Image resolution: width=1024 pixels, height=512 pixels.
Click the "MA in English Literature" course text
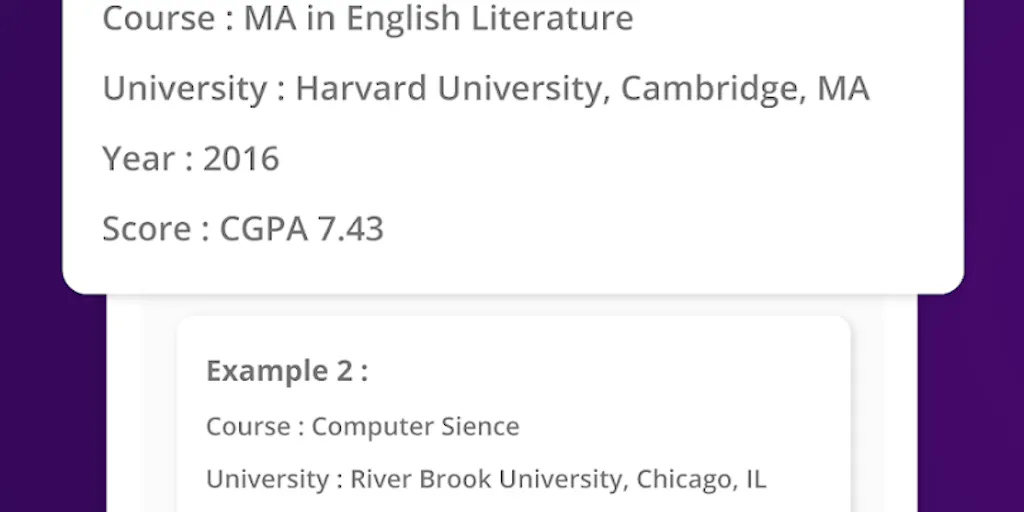[438, 18]
